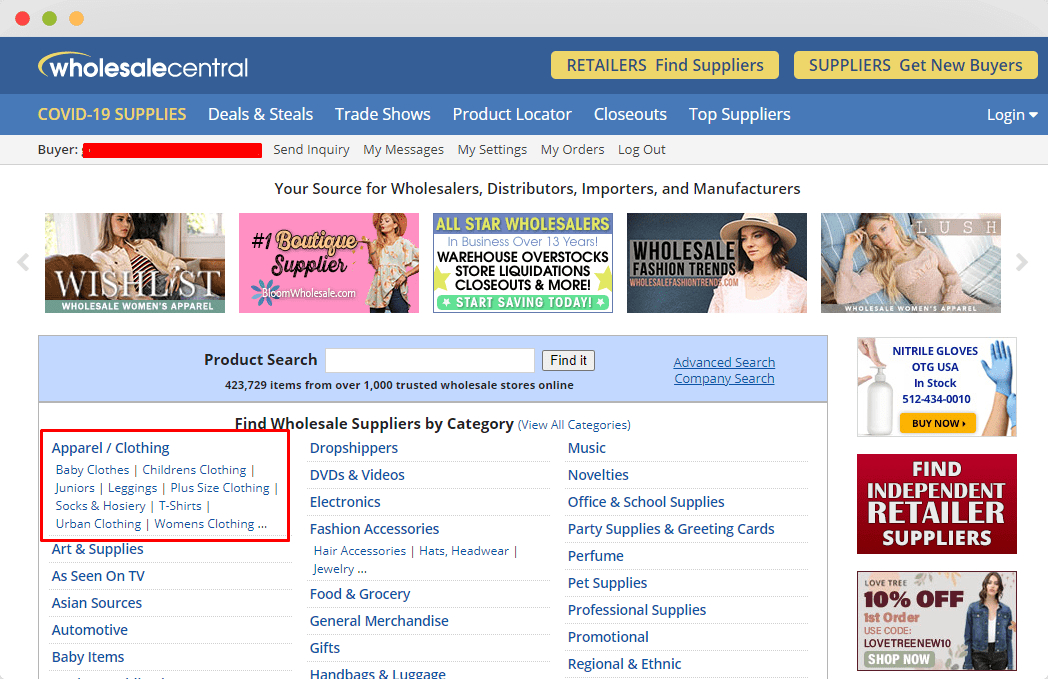Open My Messages

(404, 150)
